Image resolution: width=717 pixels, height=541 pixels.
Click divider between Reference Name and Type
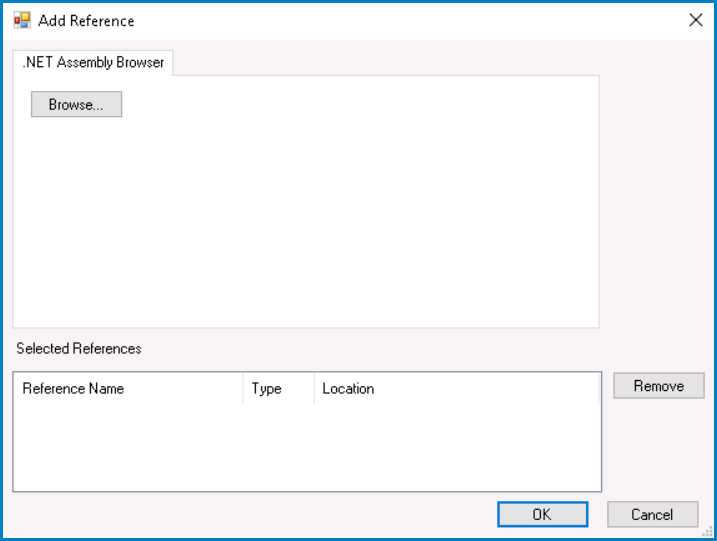coord(243,389)
